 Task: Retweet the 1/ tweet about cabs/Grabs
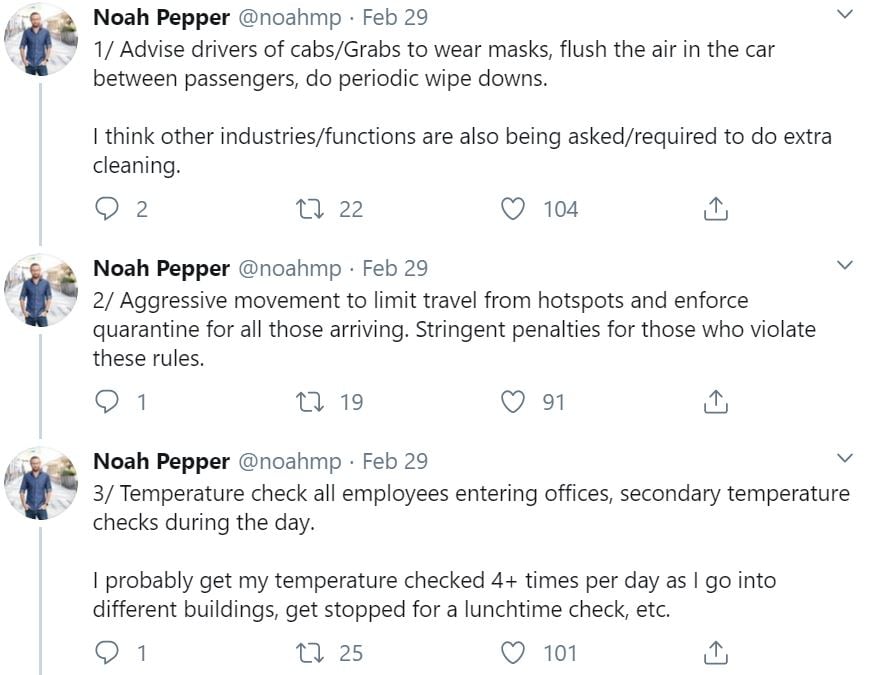pyautogui.click(x=310, y=209)
